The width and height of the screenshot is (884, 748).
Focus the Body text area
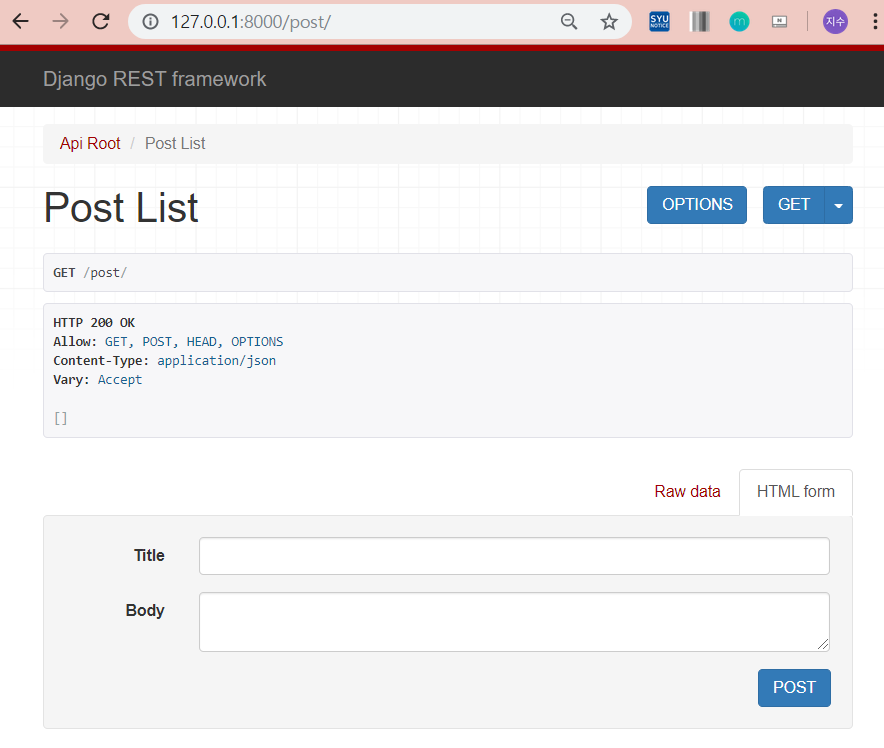(514, 622)
